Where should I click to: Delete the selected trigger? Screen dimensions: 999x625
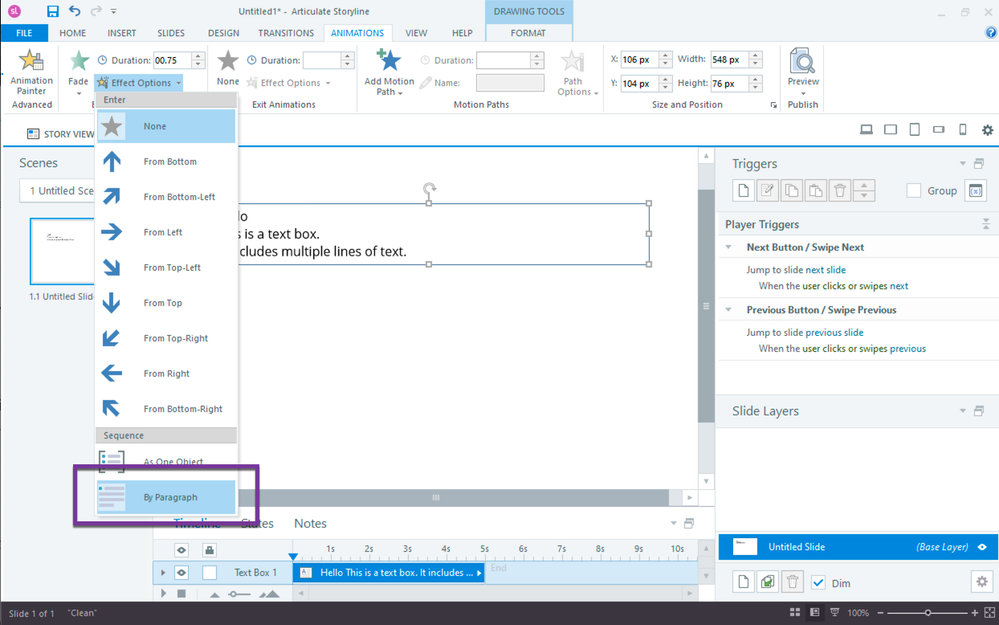(x=840, y=190)
